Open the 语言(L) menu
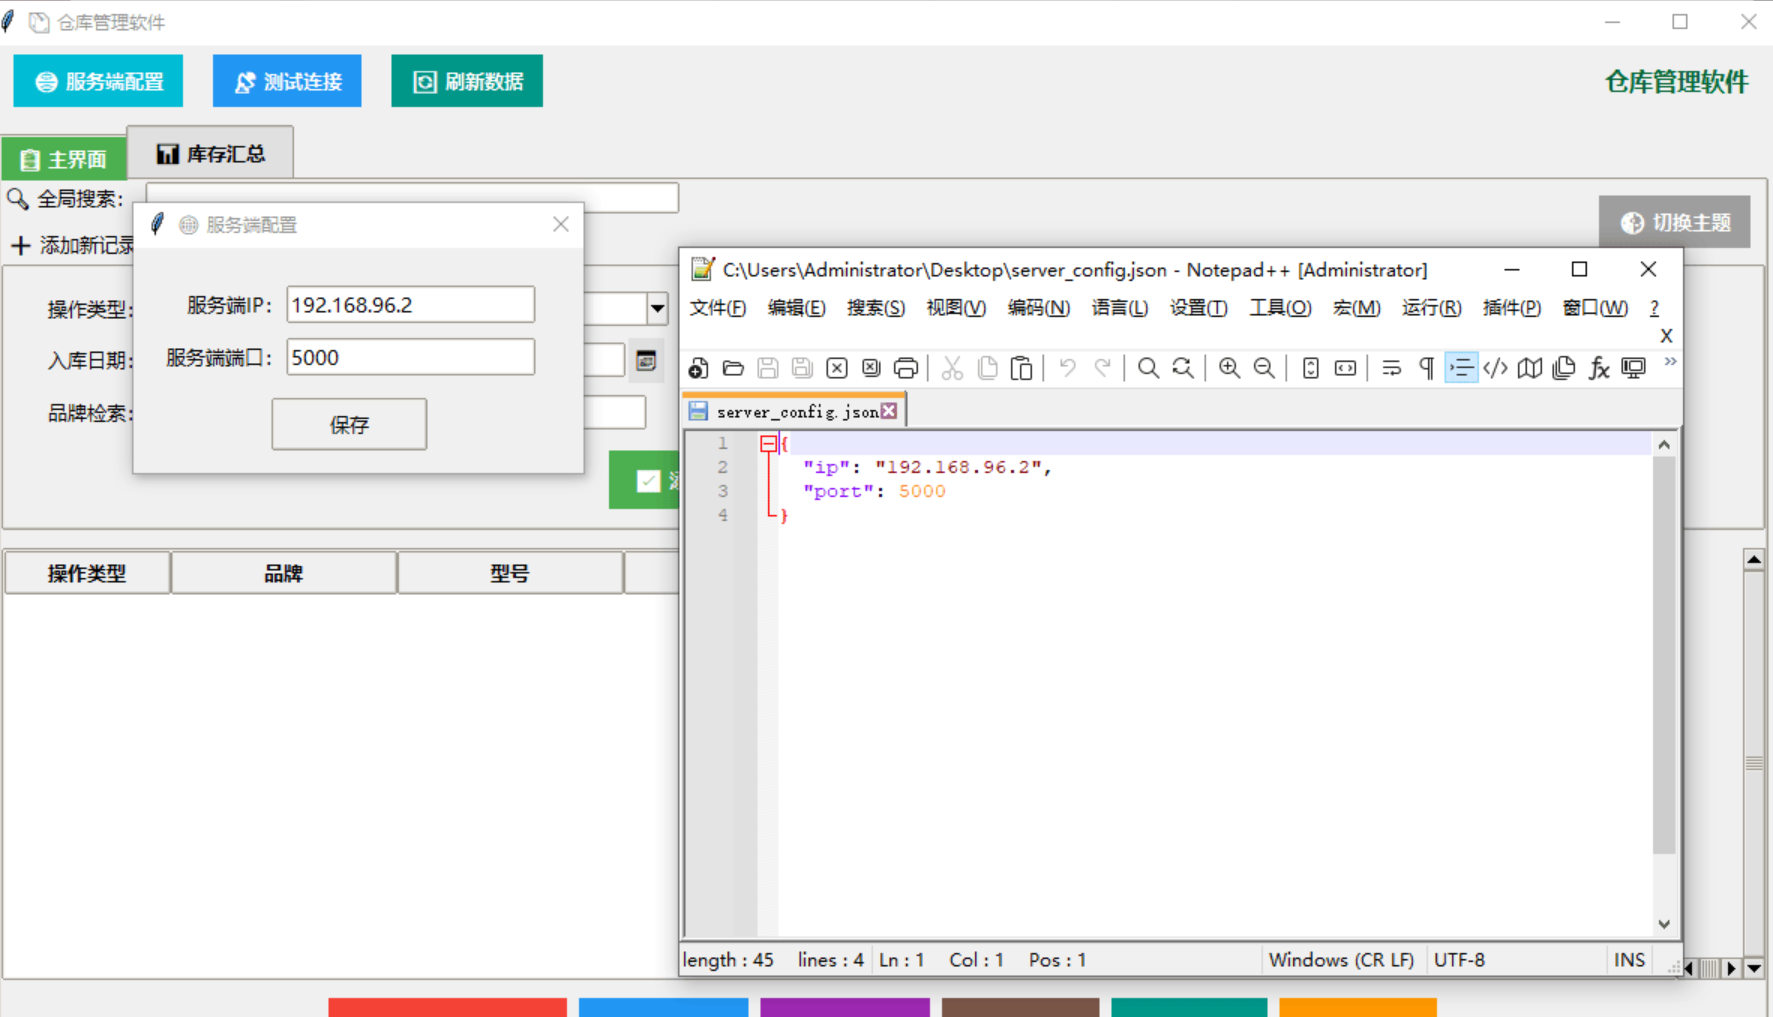 (1119, 308)
